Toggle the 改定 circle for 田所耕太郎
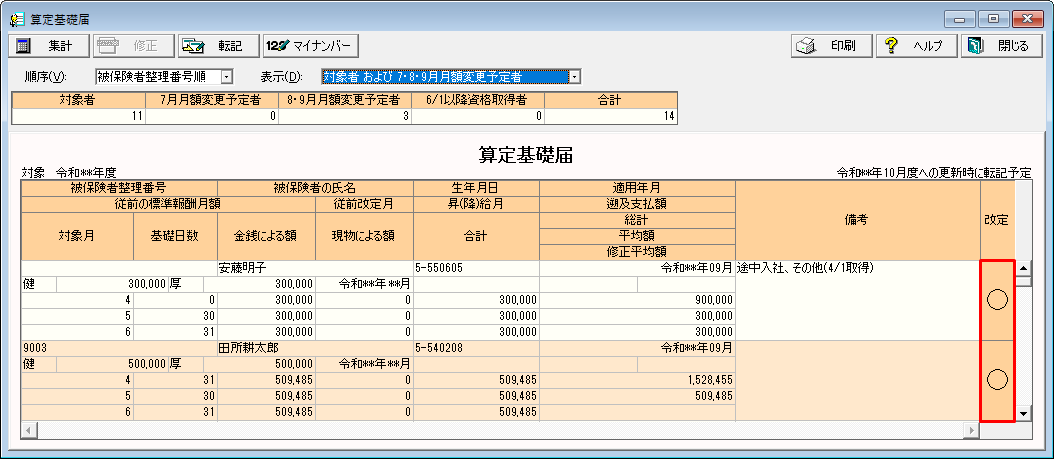Viewport: 1054px width, 459px height. pos(997,379)
